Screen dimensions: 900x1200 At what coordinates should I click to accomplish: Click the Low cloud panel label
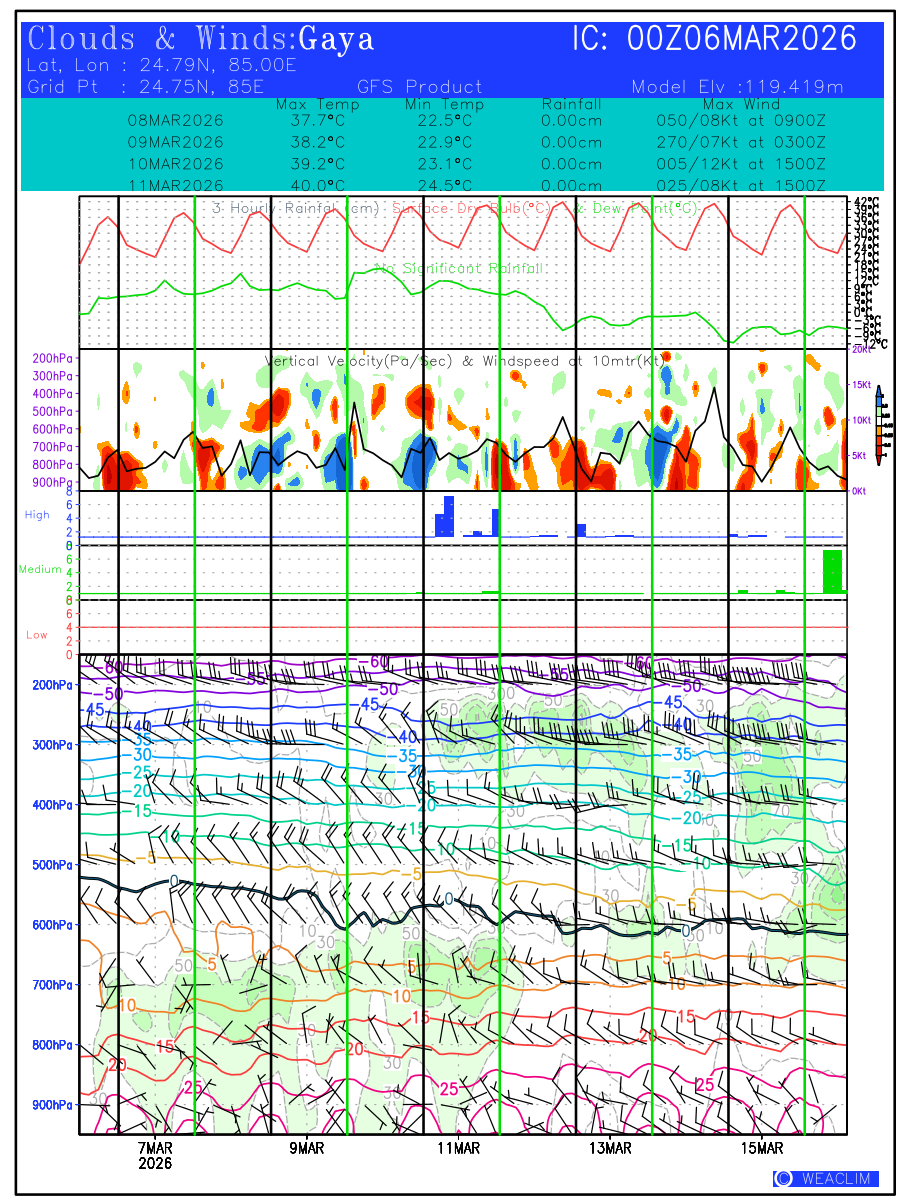tap(37, 635)
